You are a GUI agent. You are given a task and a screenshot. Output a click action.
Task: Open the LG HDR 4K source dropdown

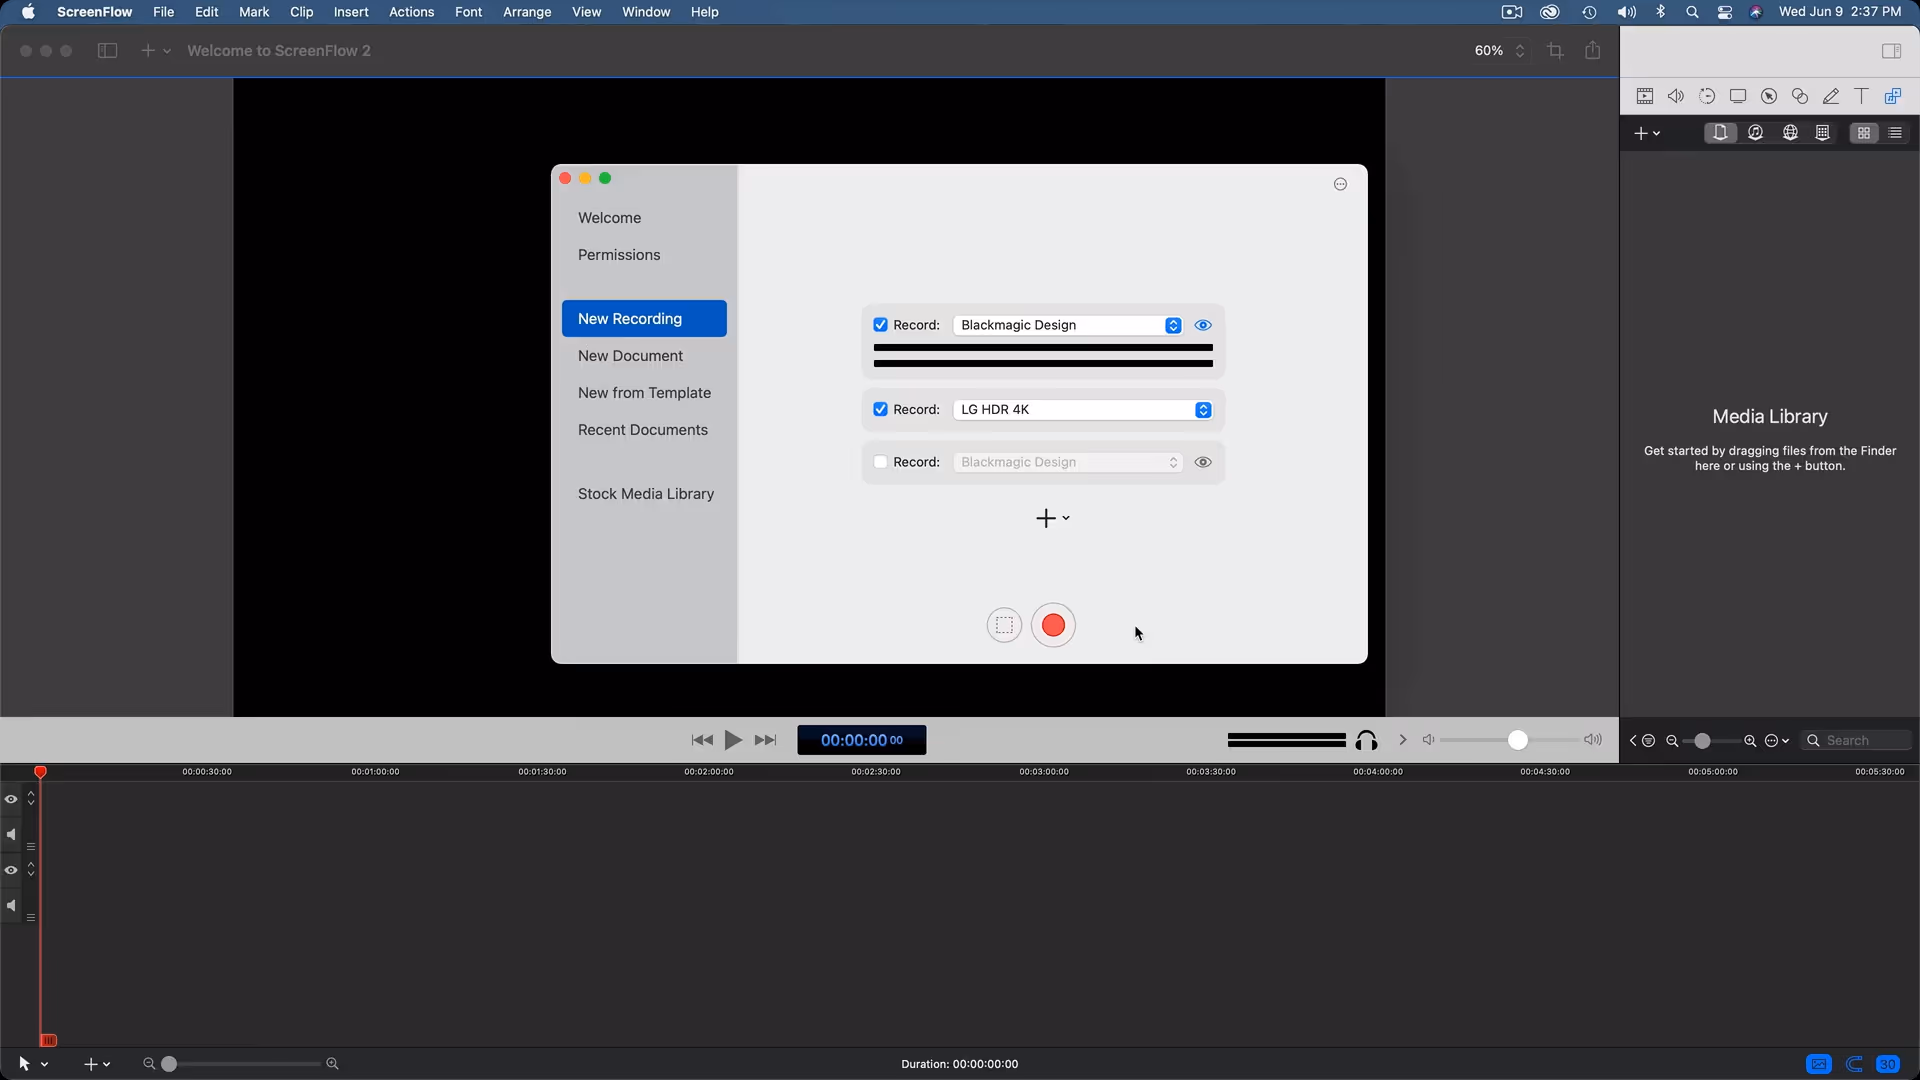click(1083, 410)
